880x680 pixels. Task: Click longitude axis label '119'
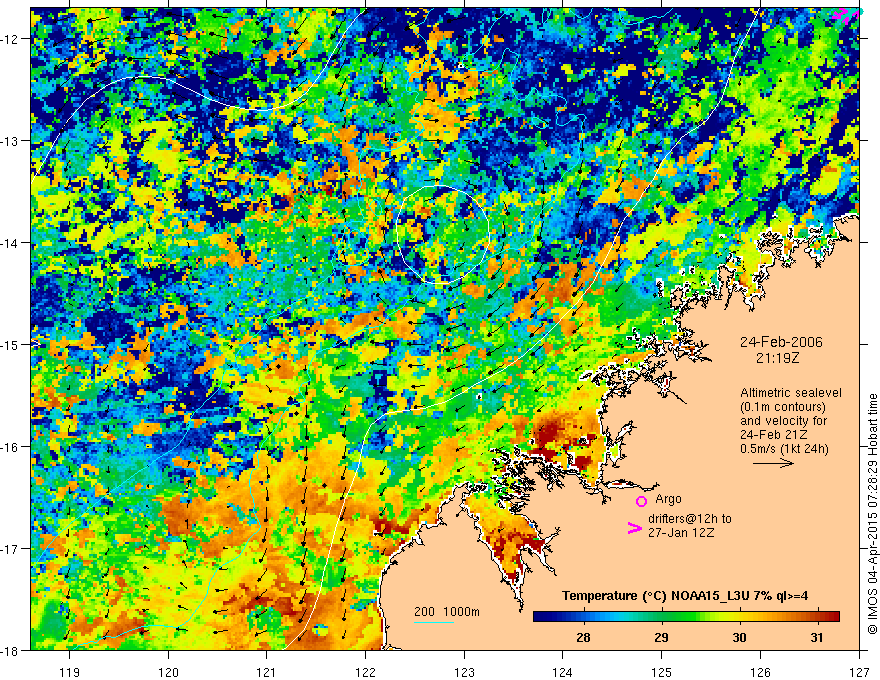[69, 673]
